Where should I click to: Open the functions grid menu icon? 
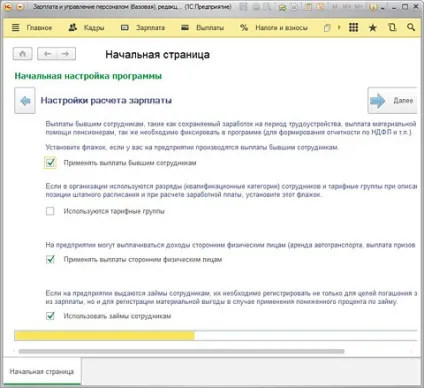pos(353,28)
